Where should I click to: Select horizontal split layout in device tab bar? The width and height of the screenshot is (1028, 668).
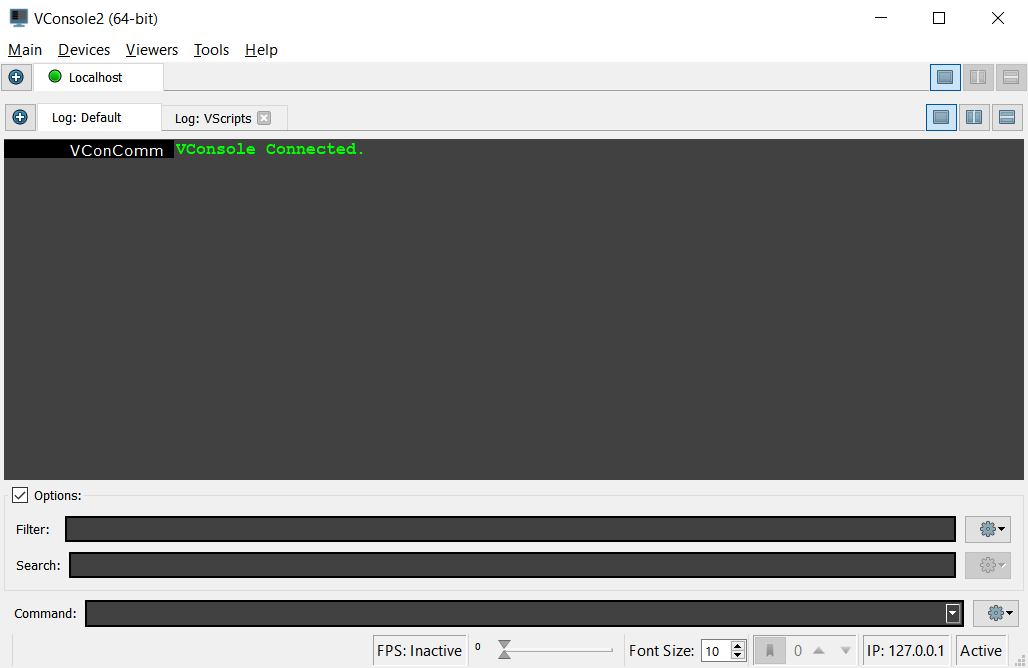[1010, 77]
